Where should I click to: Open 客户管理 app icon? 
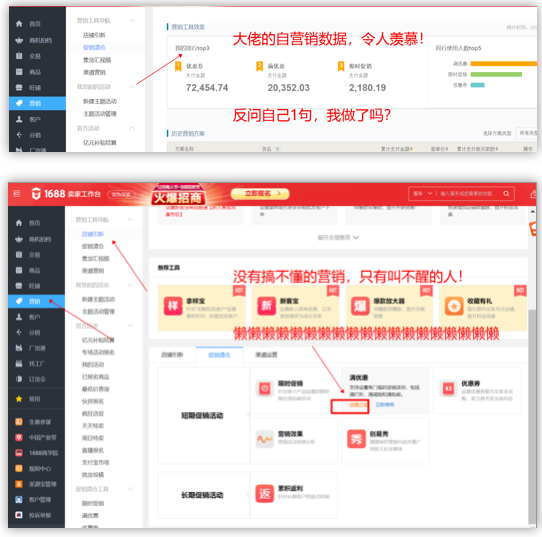[x=19, y=499]
